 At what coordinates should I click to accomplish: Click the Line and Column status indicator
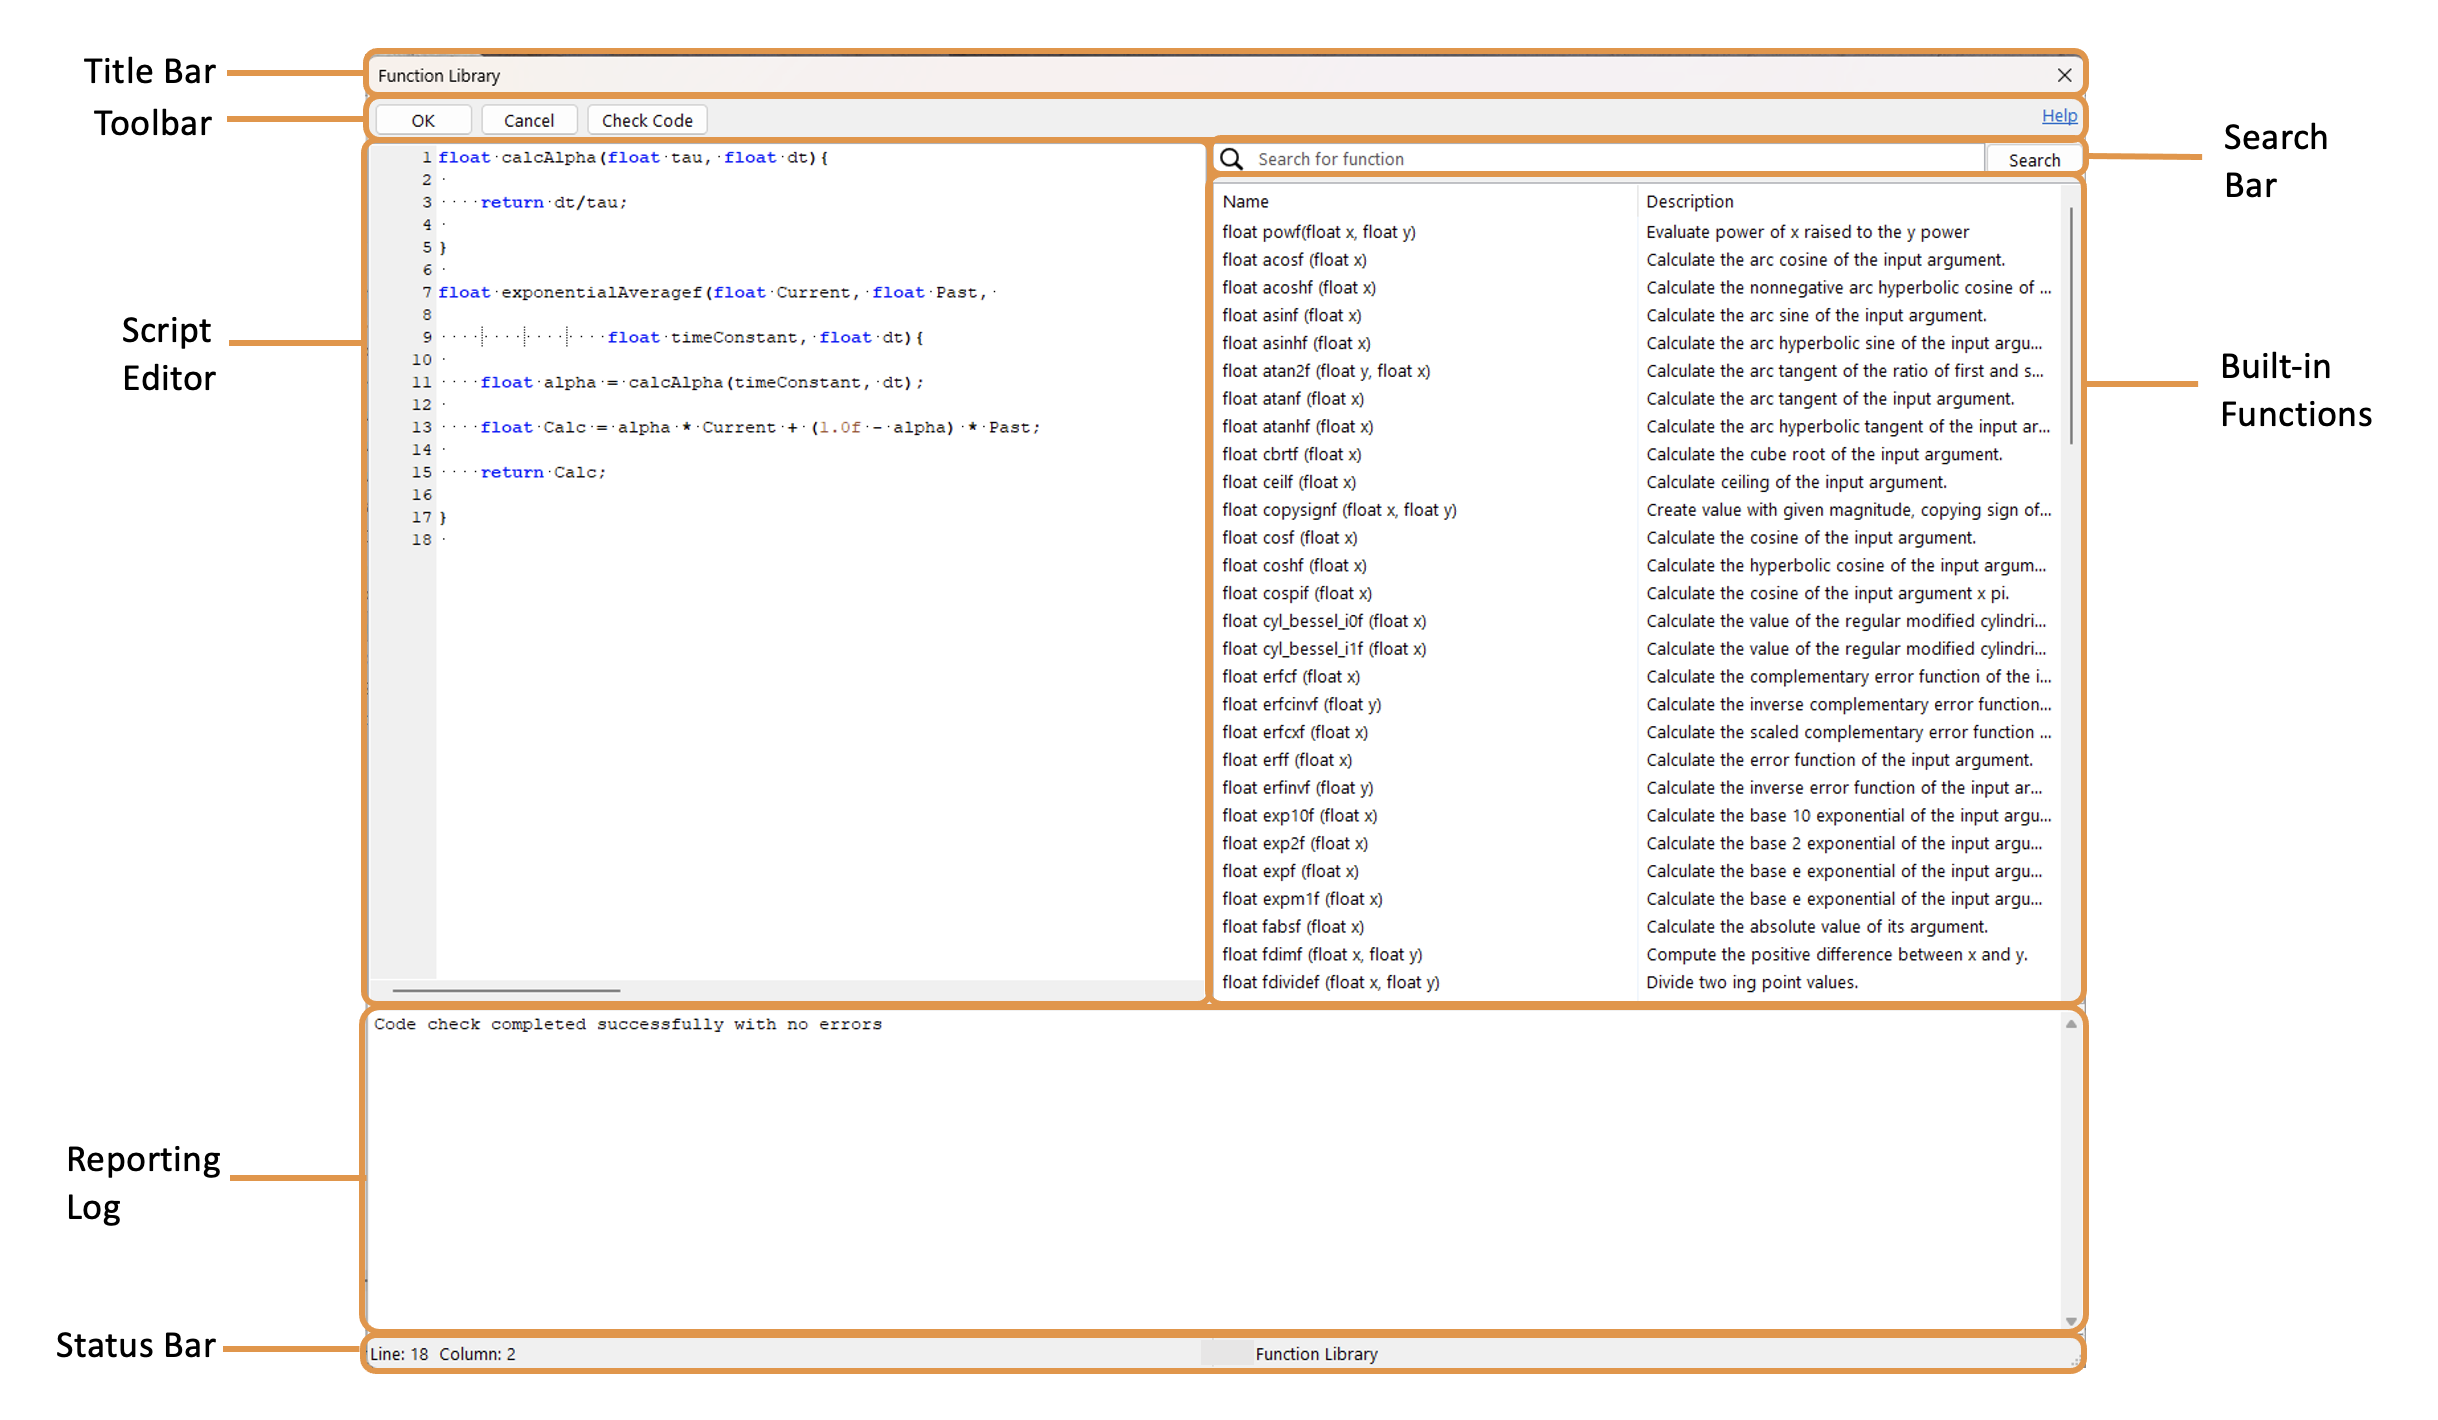[x=442, y=1353]
